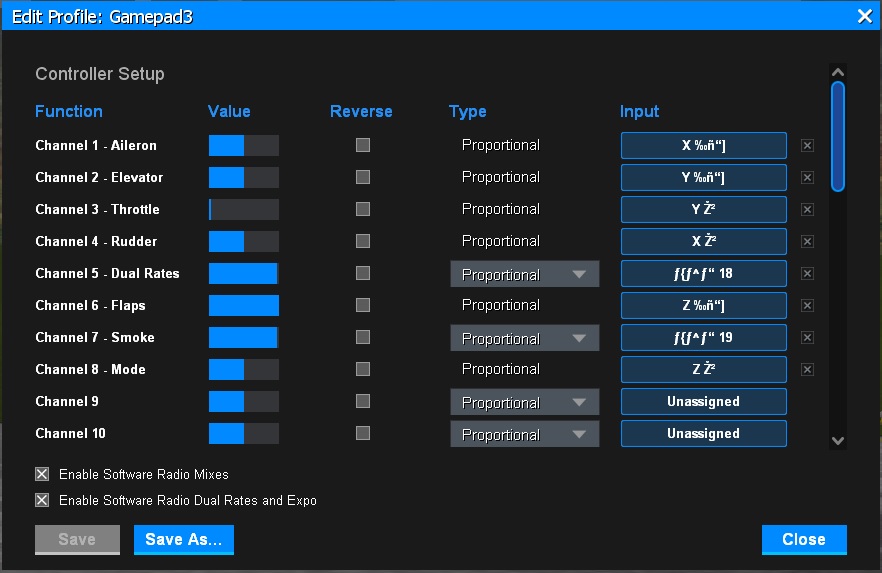Image resolution: width=882 pixels, height=573 pixels.
Task: Remove the Channel 3 Throttle input mapping
Action: (807, 209)
